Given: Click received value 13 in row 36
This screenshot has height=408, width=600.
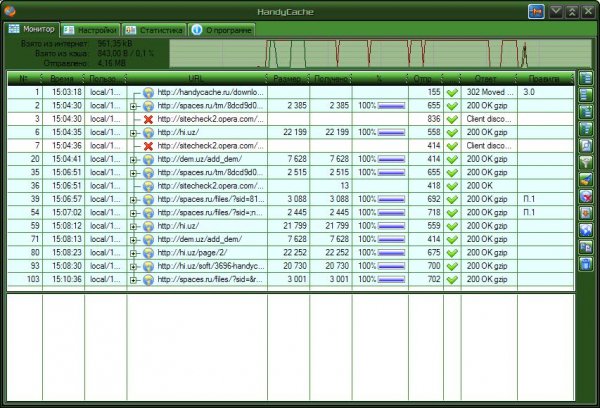Looking at the screenshot, I should (345, 186).
